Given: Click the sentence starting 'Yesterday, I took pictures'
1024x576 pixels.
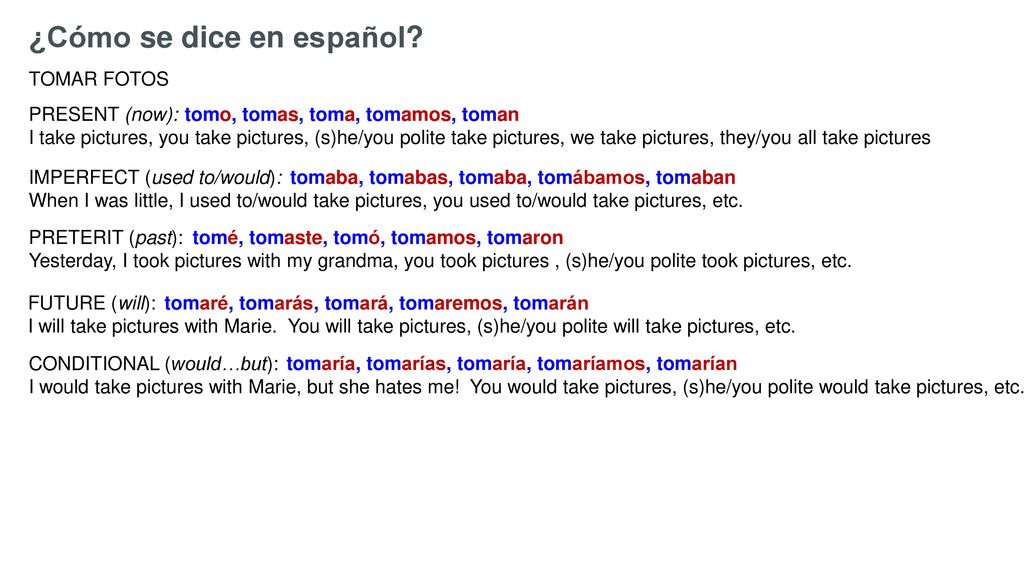Looking at the screenshot, I should click(x=440, y=261).
